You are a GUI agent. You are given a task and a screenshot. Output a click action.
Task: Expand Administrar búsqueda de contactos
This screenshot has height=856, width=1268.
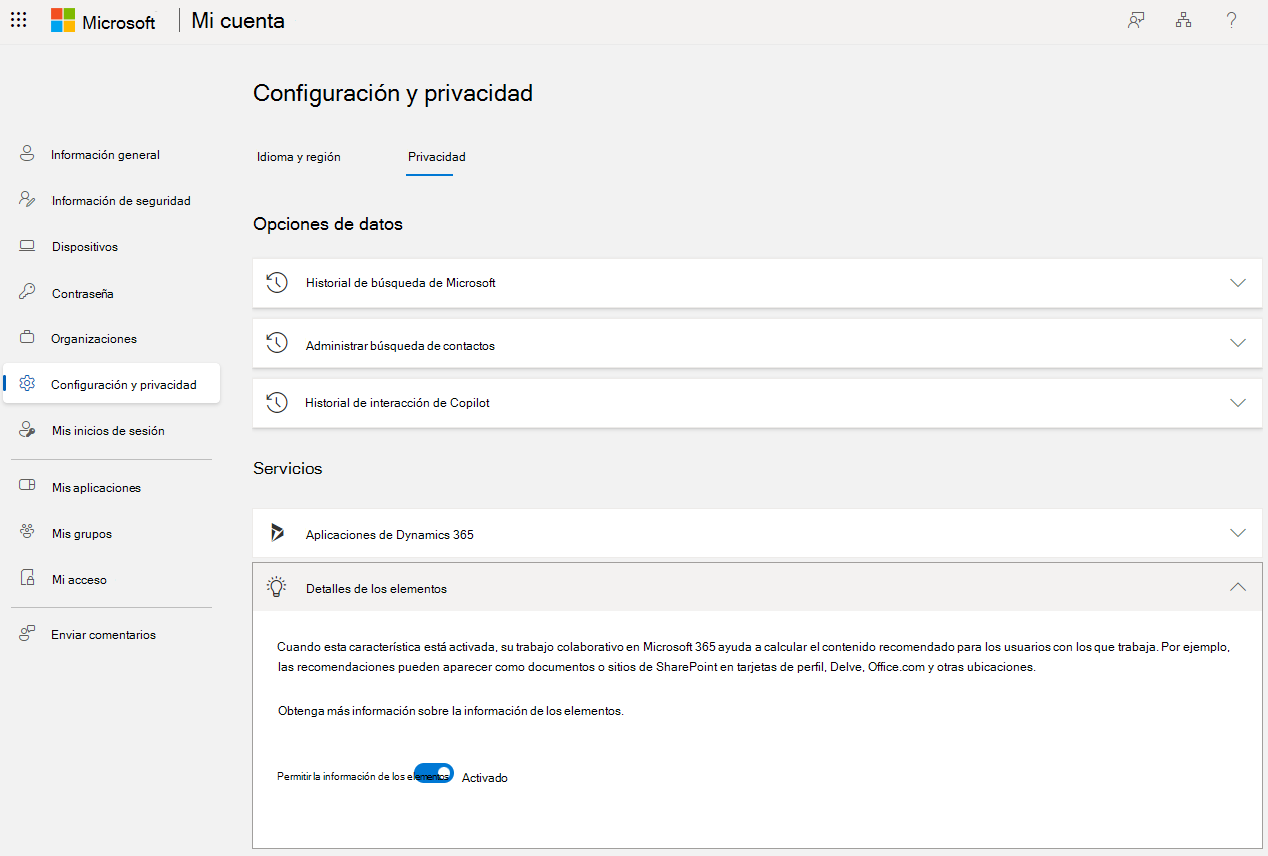(x=1238, y=342)
